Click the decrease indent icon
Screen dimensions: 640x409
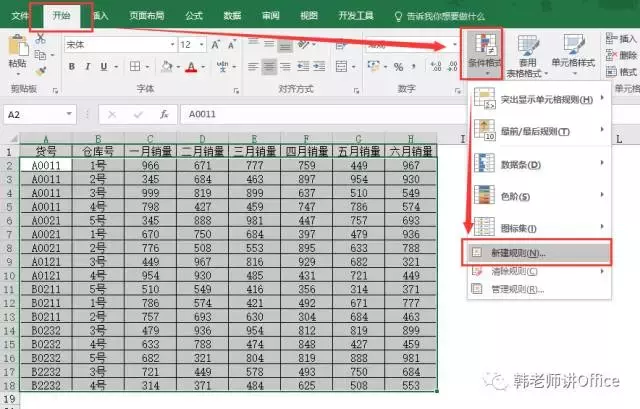[x=302, y=66]
